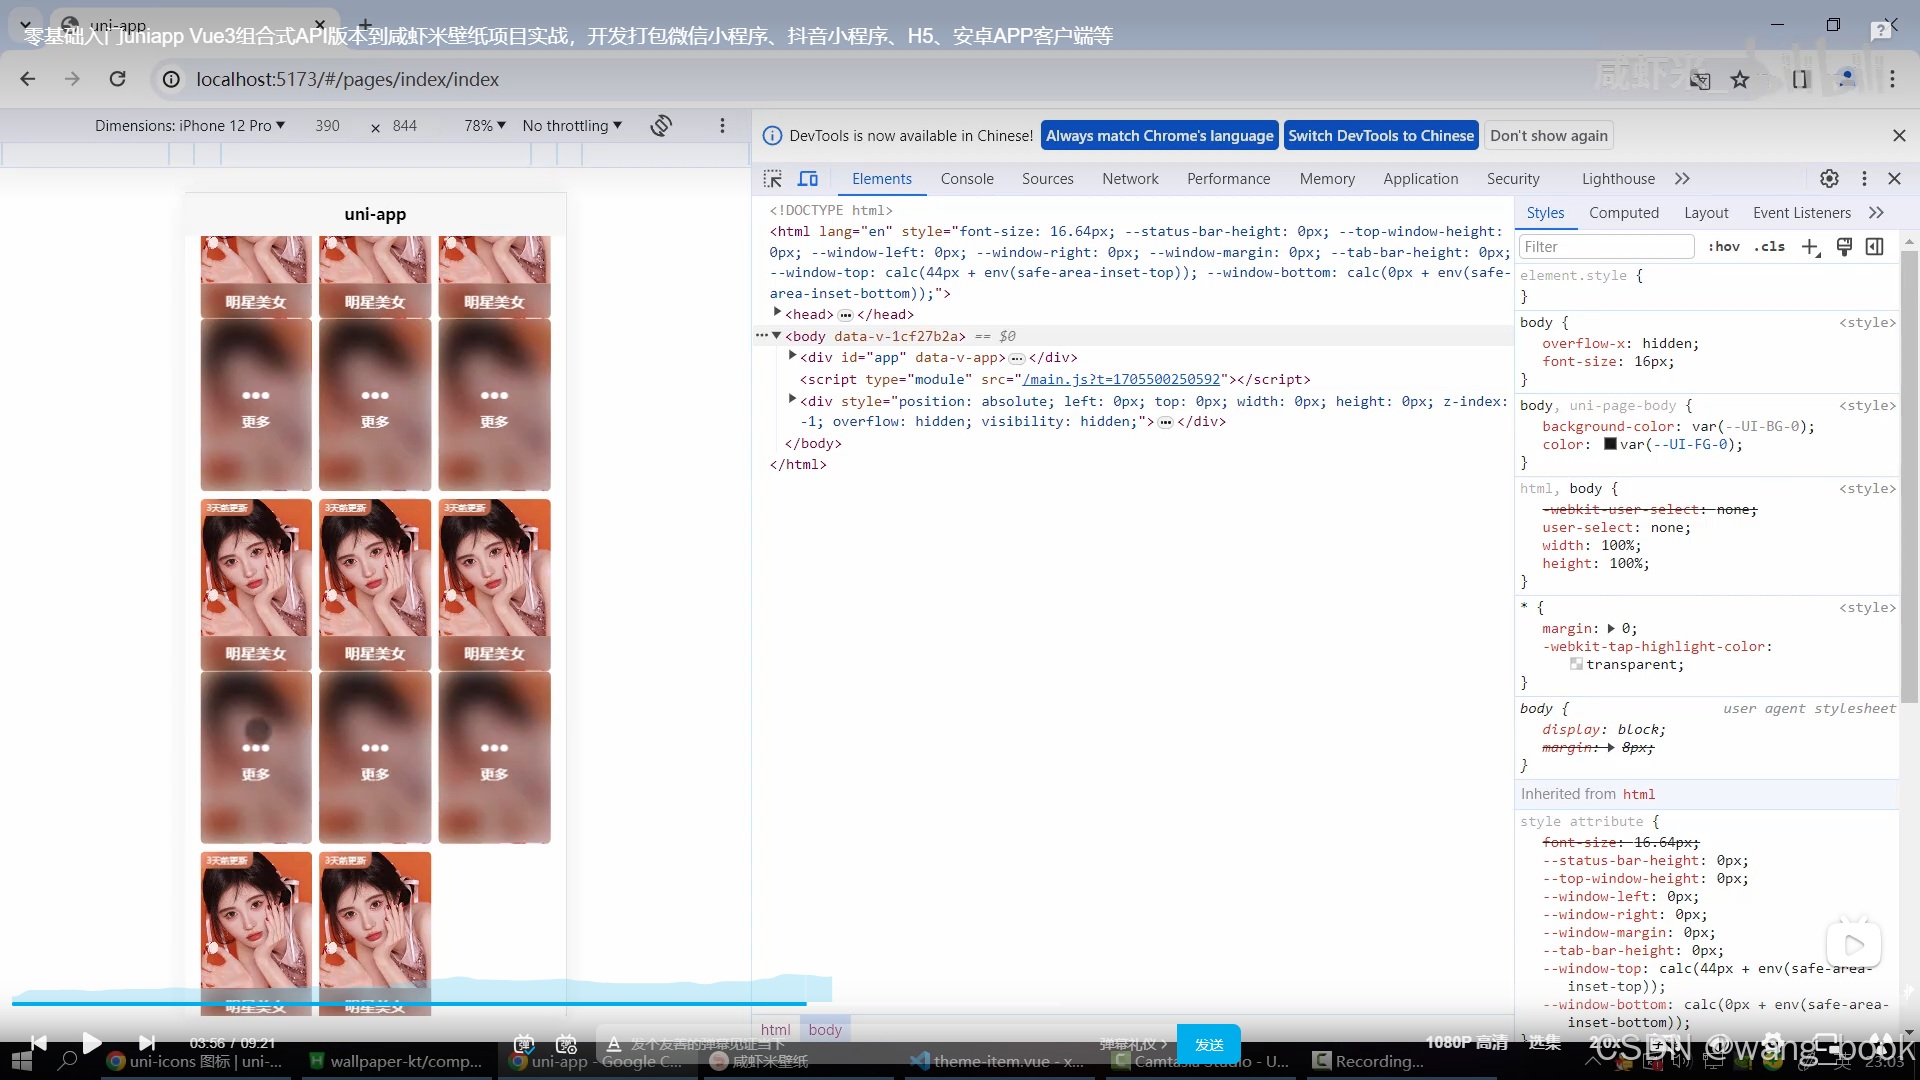Click the blue 发送 send button

coord(1209,1044)
